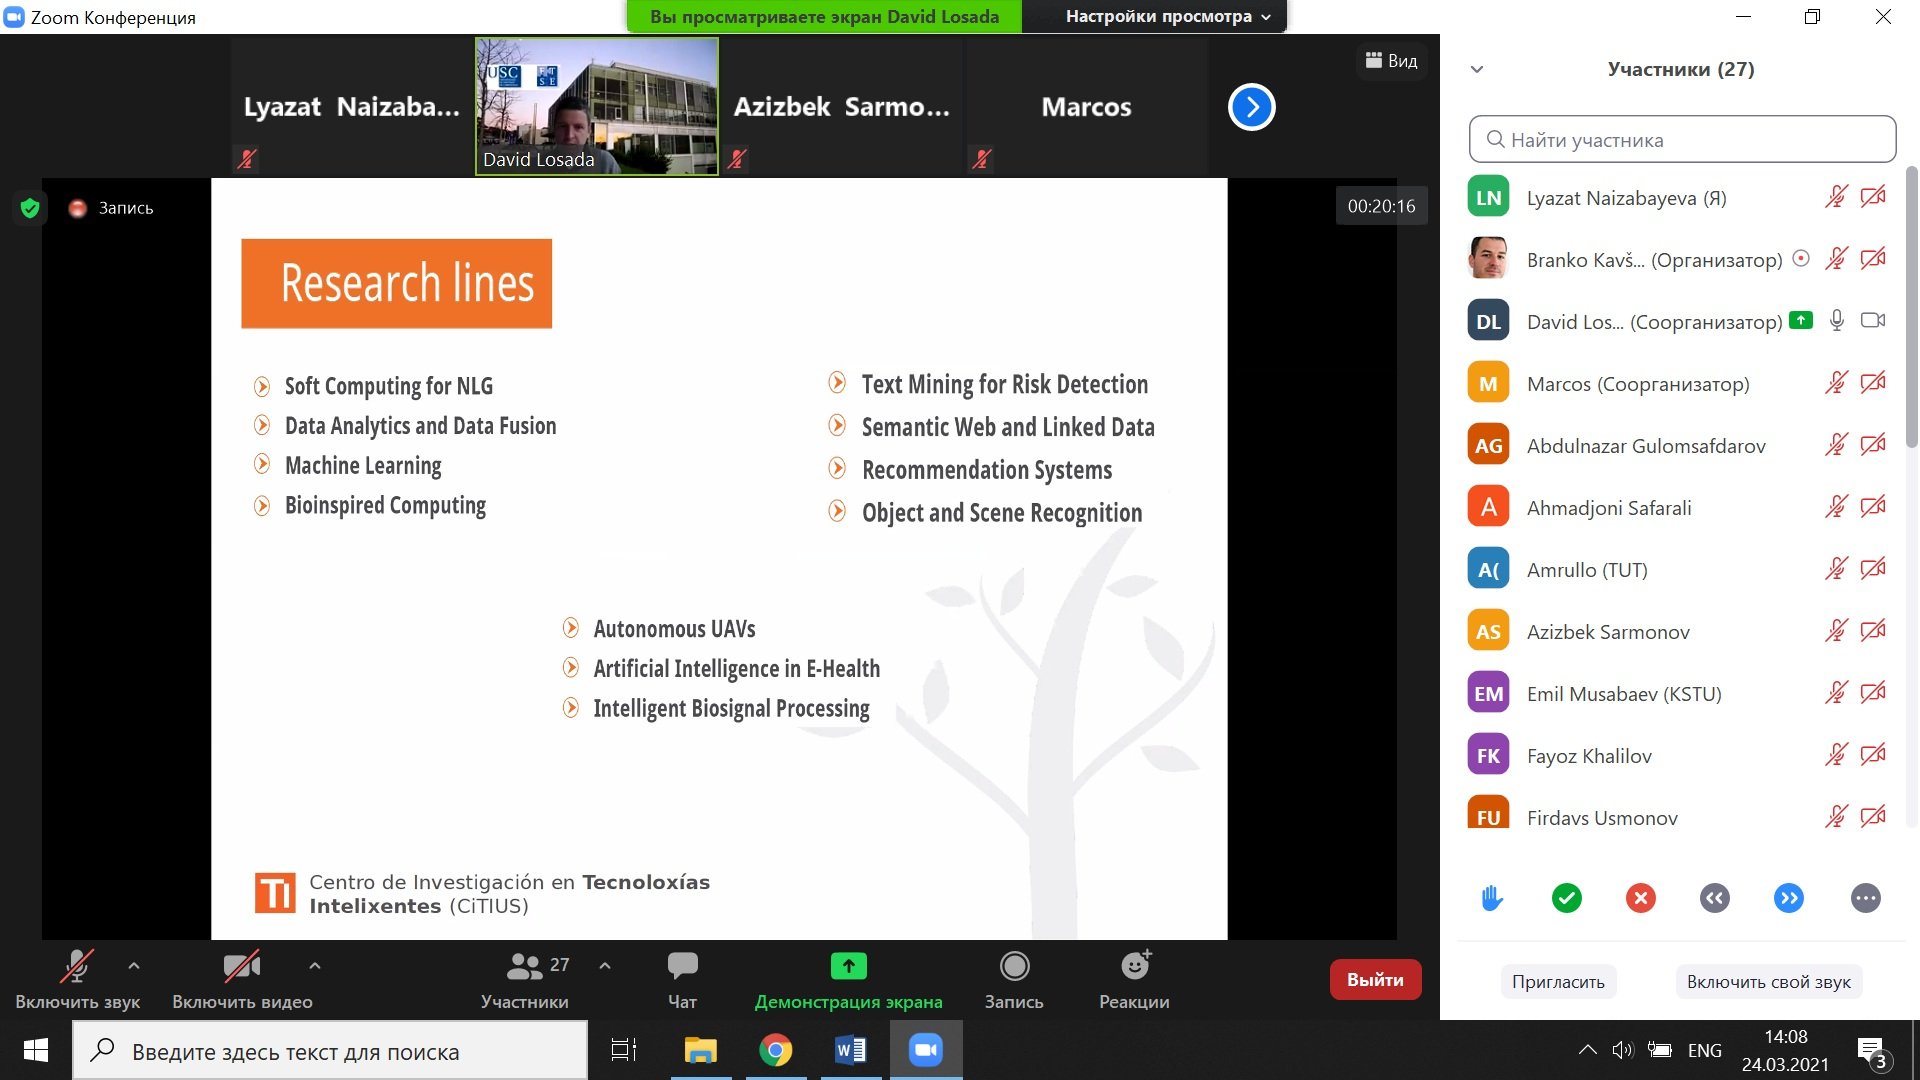The height and width of the screenshot is (1080, 1920).
Task: Click the Пригласить invite button
Action: (x=1558, y=982)
